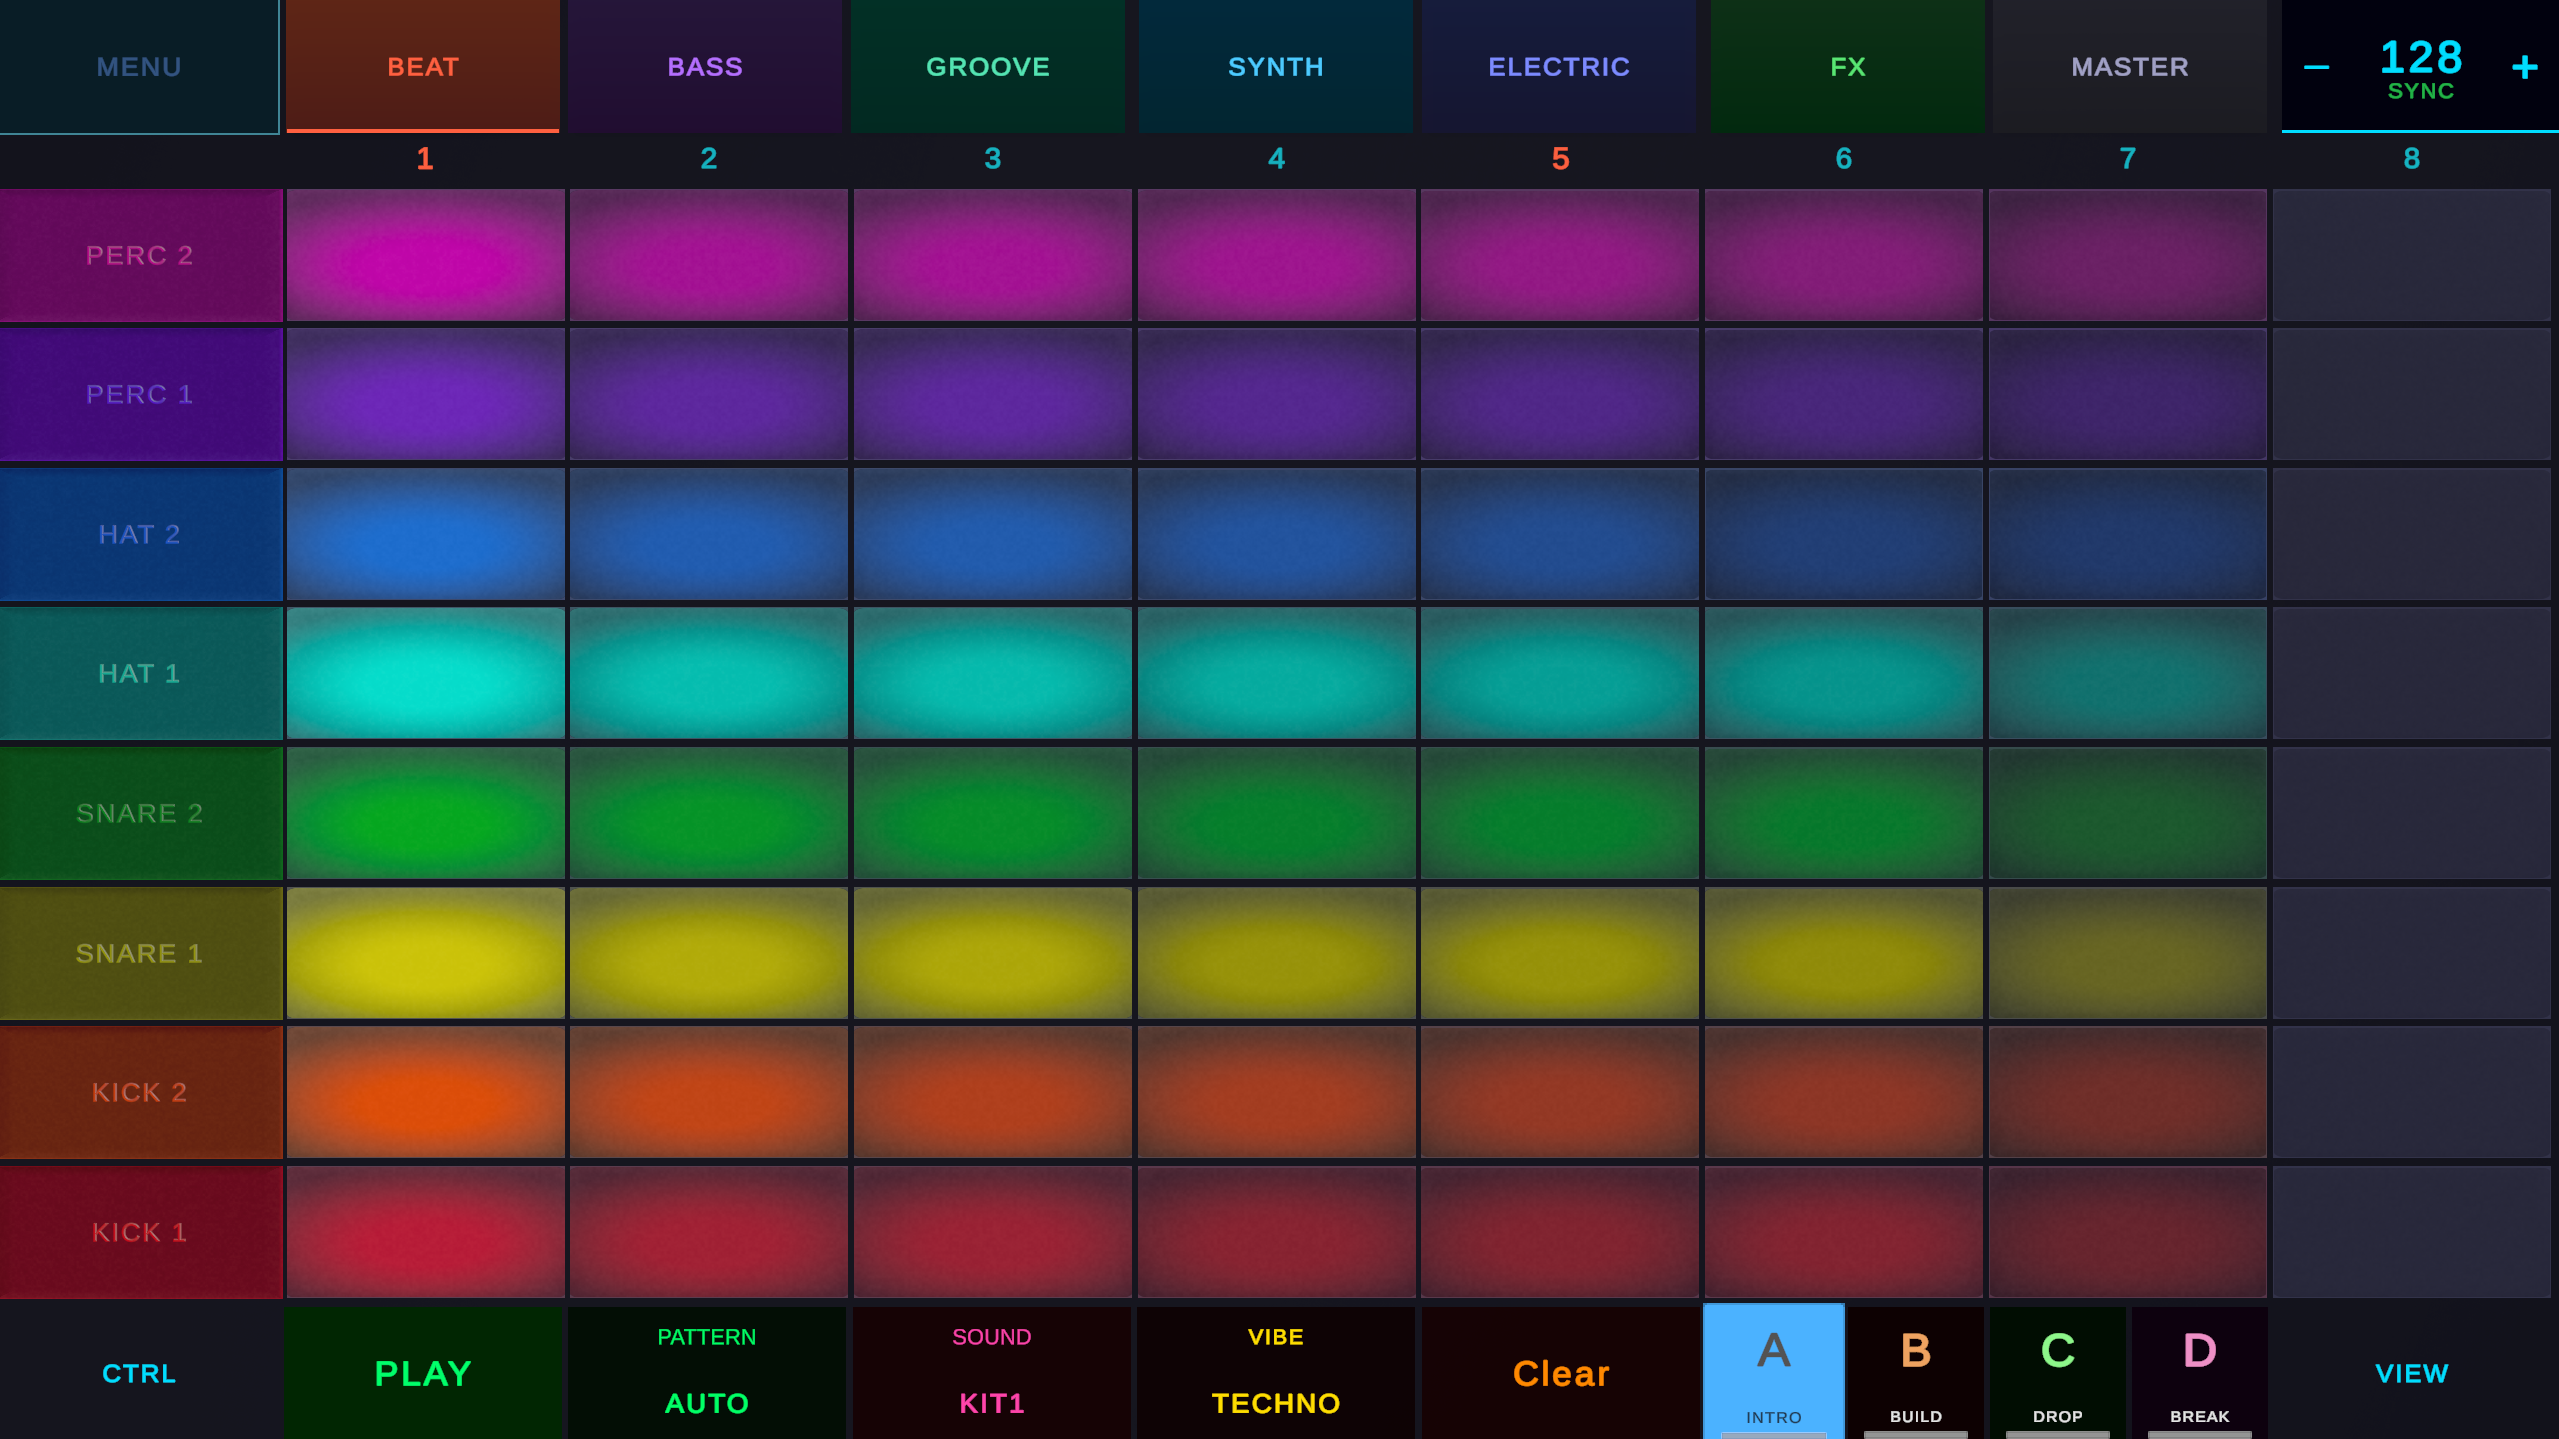Toggle HAT 1 pad in column 1
Viewport: 2559px width, 1439px height.
coord(425,673)
